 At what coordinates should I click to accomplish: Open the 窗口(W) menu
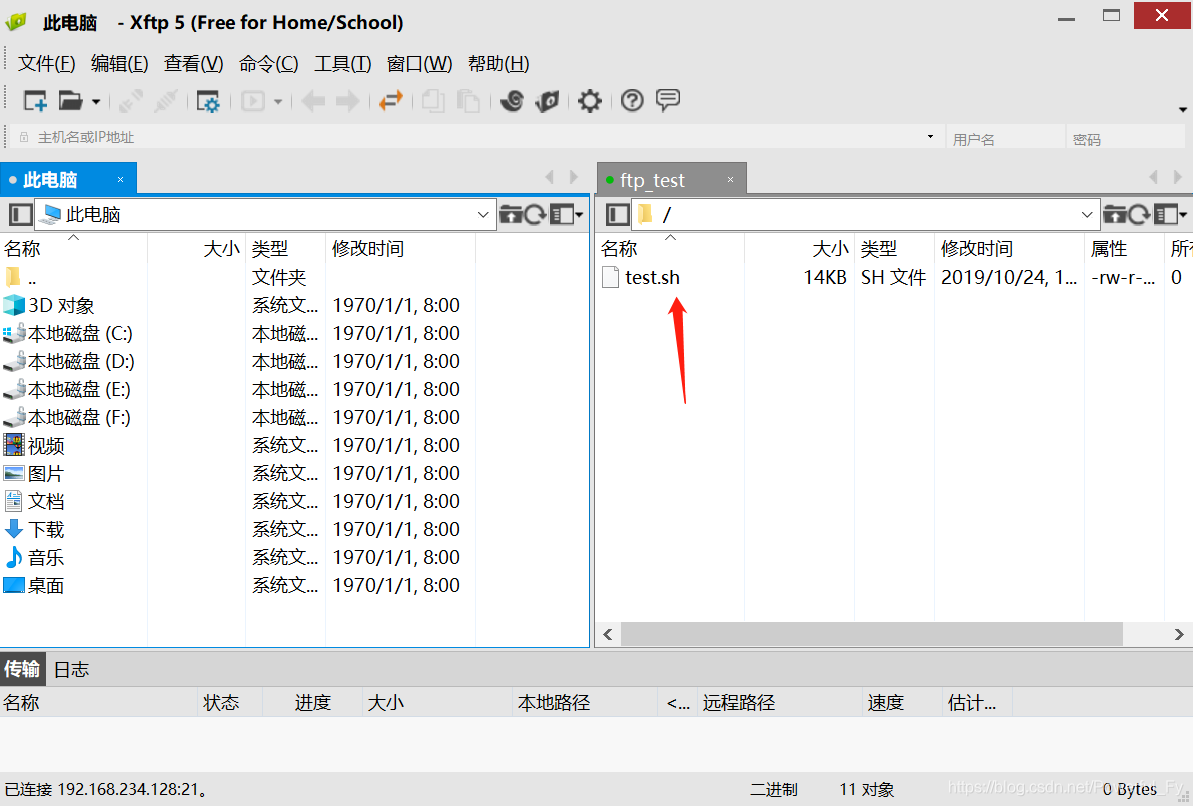click(419, 63)
